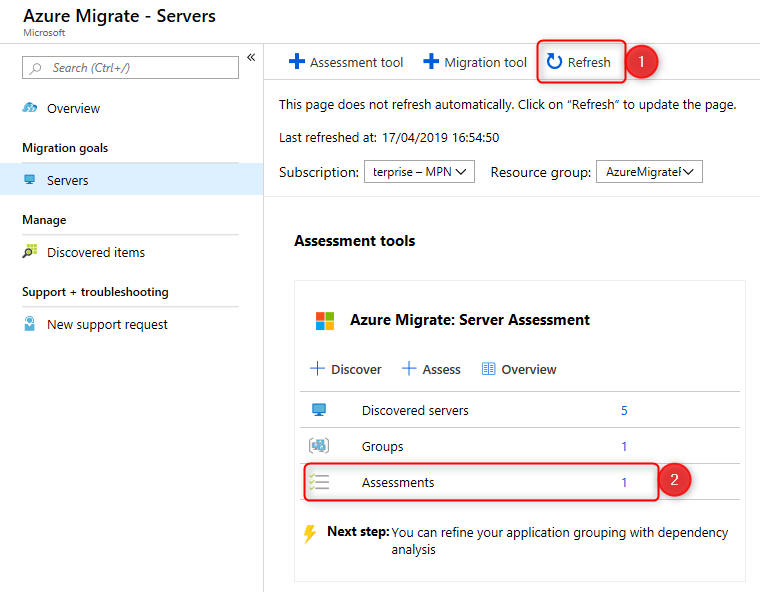Collapse the sidebar with double chevron
760x592 pixels.
pos(251,58)
